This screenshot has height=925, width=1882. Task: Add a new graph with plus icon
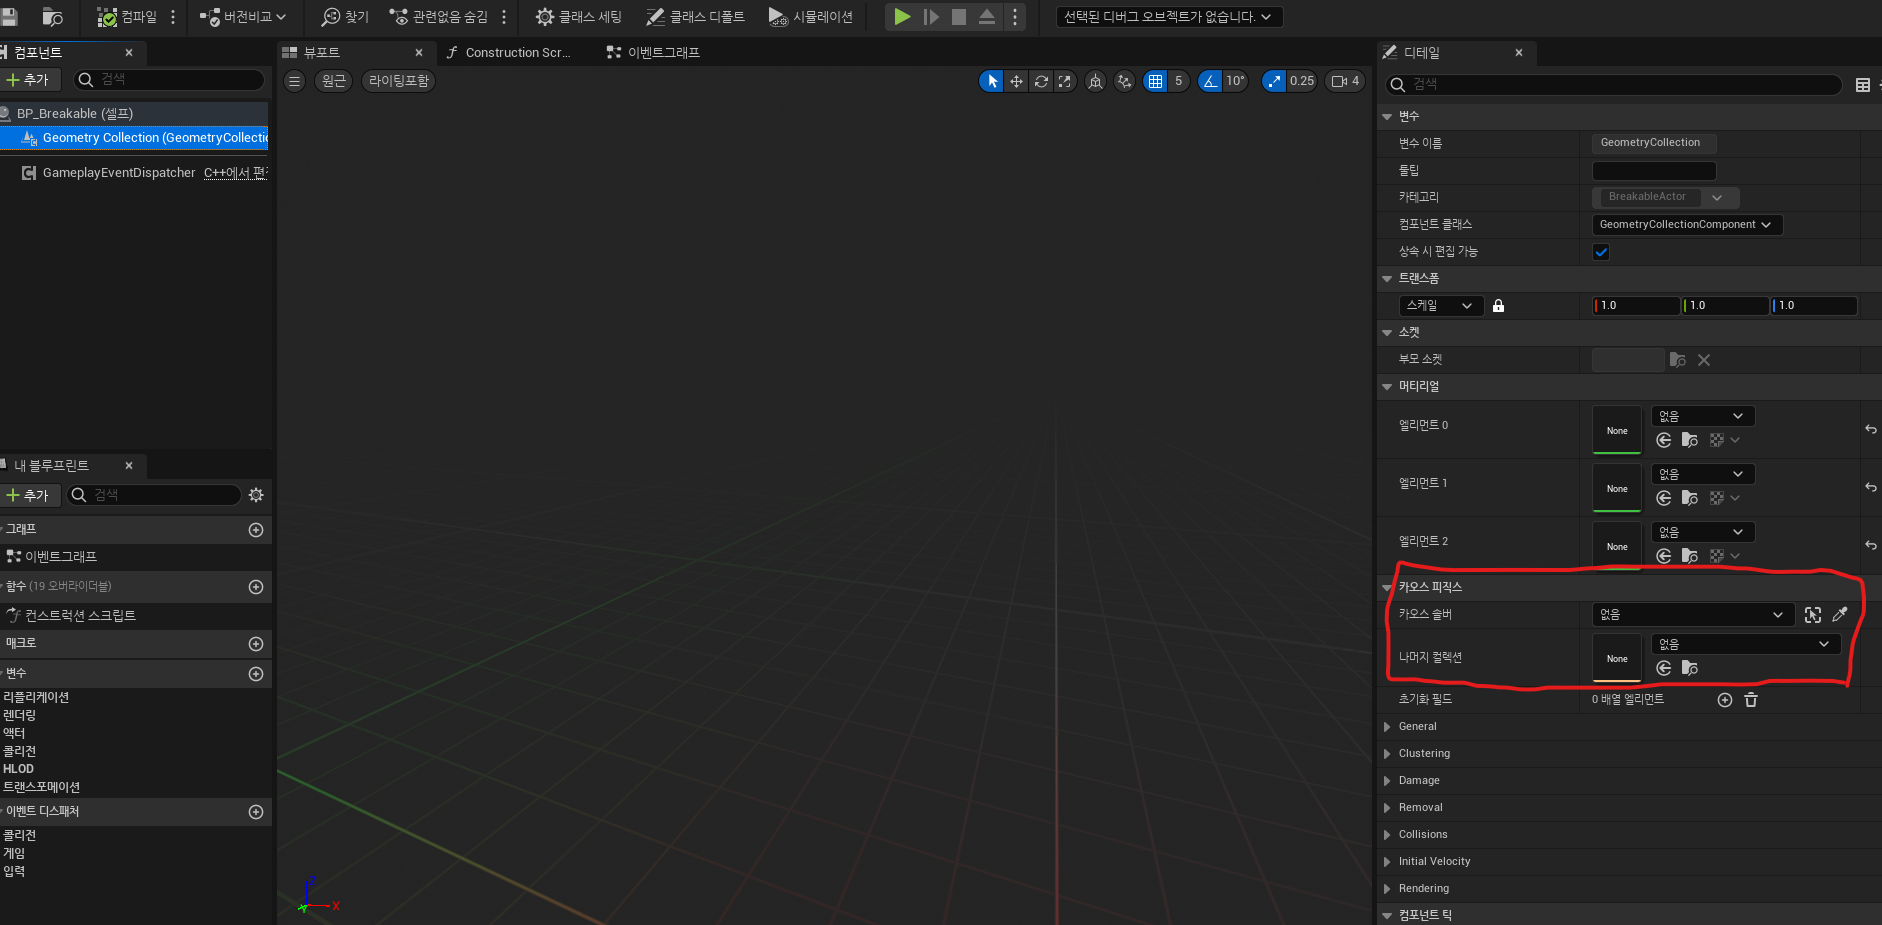point(256,530)
